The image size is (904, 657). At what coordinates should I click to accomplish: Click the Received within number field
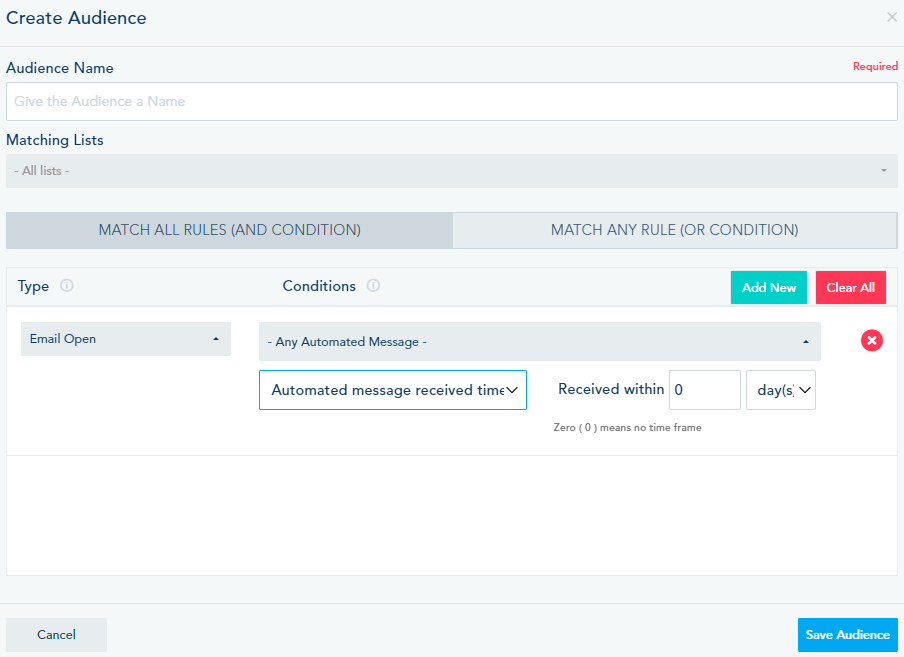pyautogui.click(x=704, y=390)
